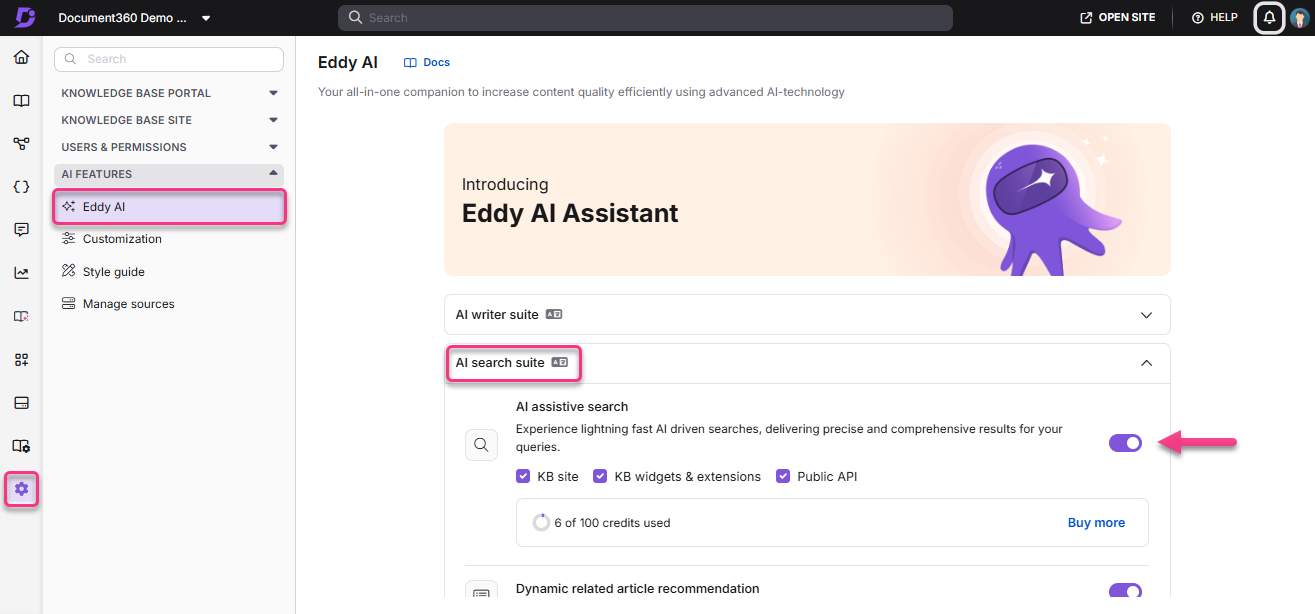Click the notification bell icon
This screenshot has width=1315, height=614.
[1268, 17]
